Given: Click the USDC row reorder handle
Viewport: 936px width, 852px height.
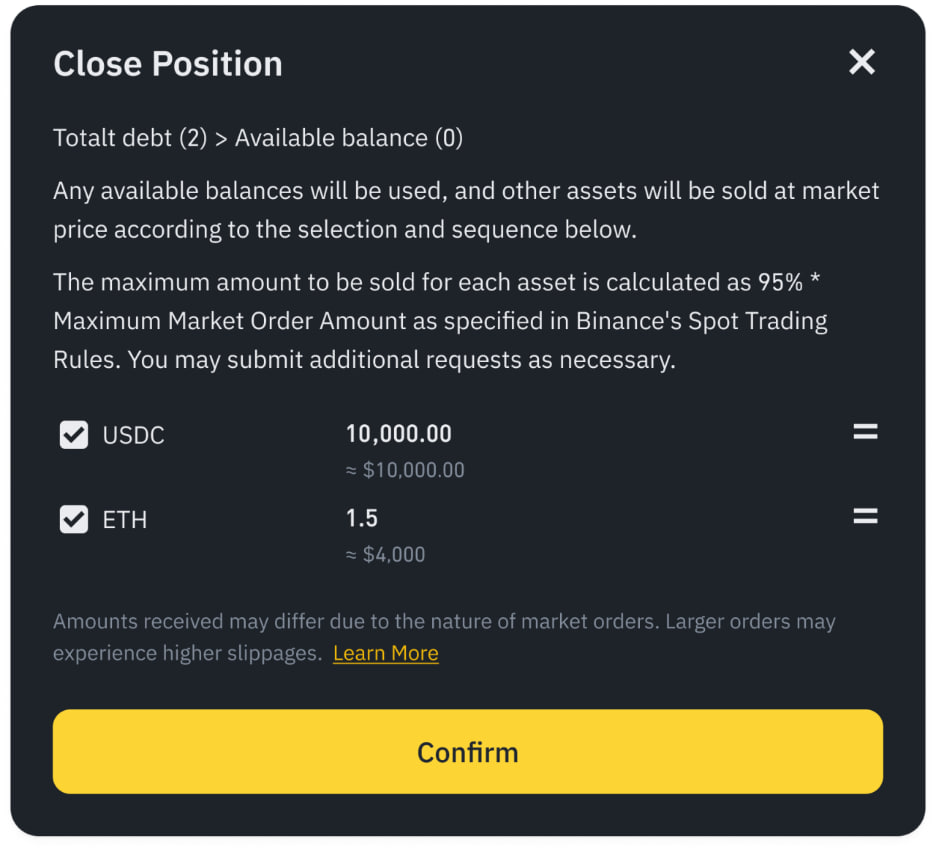Looking at the screenshot, I should (864, 431).
